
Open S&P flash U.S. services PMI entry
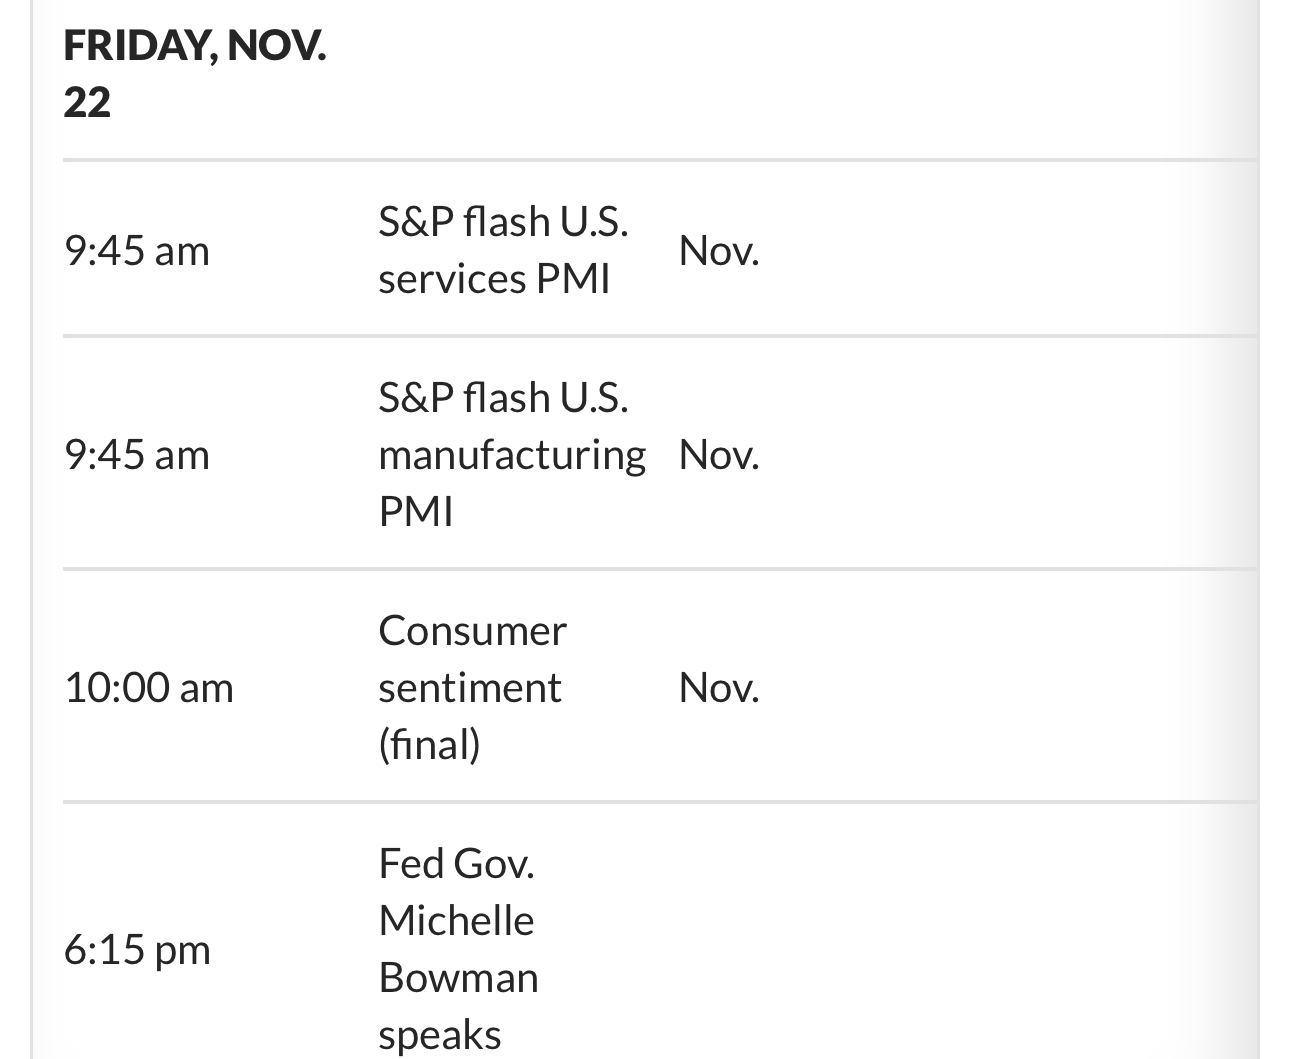pyautogui.click(x=503, y=250)
